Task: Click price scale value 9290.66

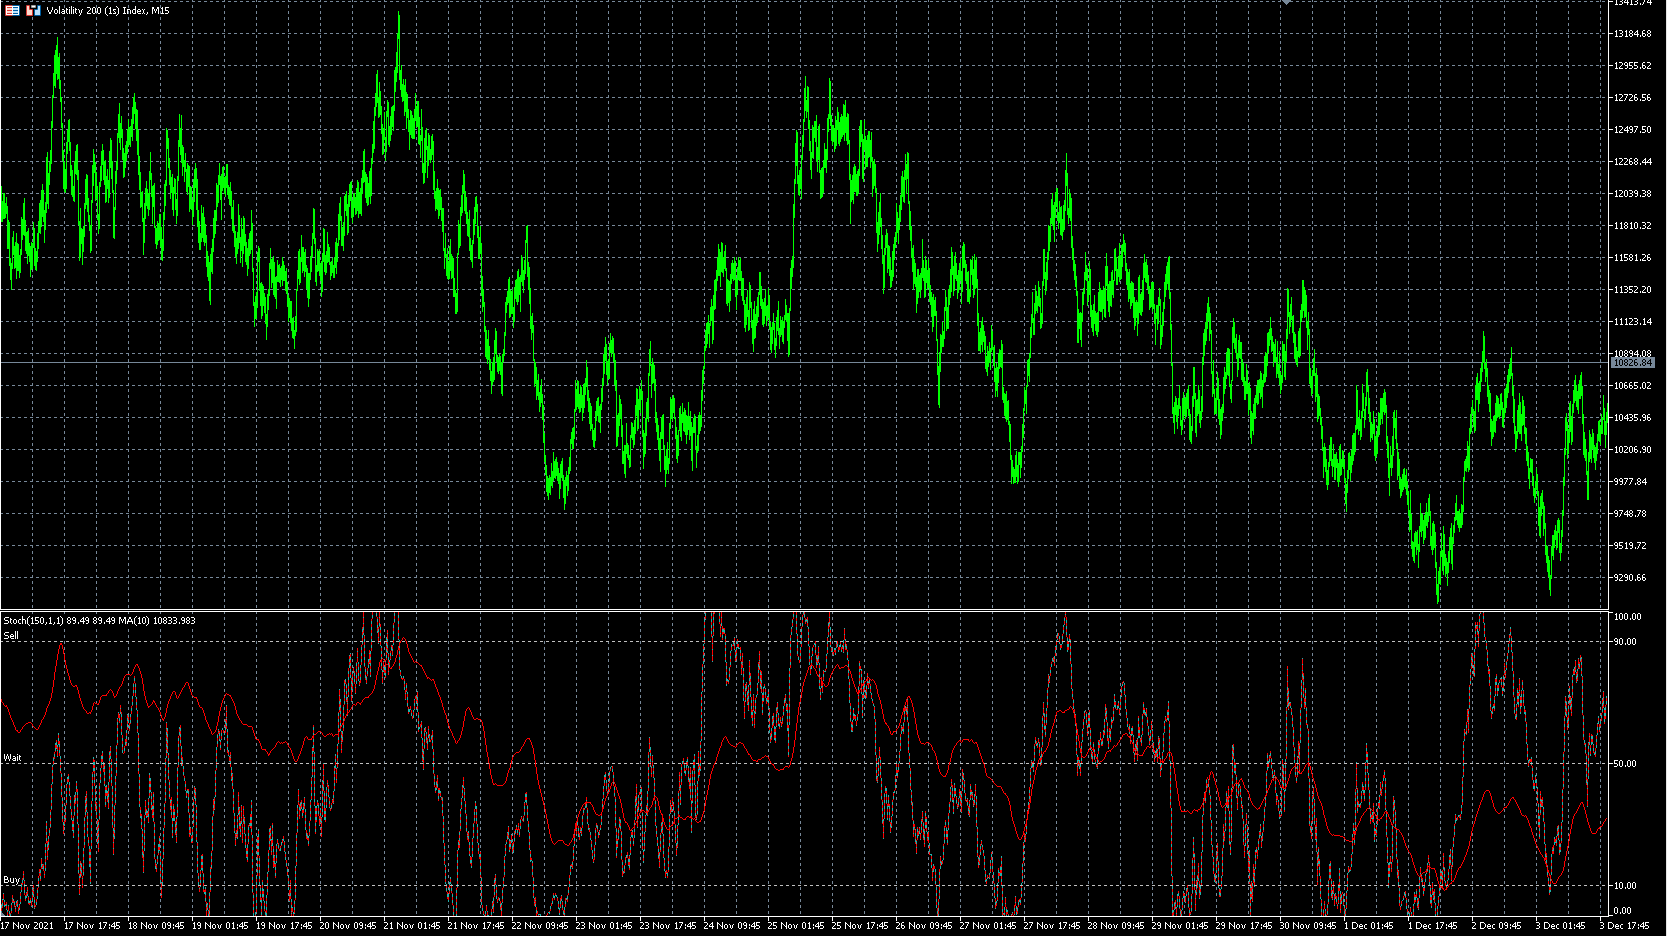Action: click(1630, 578)
